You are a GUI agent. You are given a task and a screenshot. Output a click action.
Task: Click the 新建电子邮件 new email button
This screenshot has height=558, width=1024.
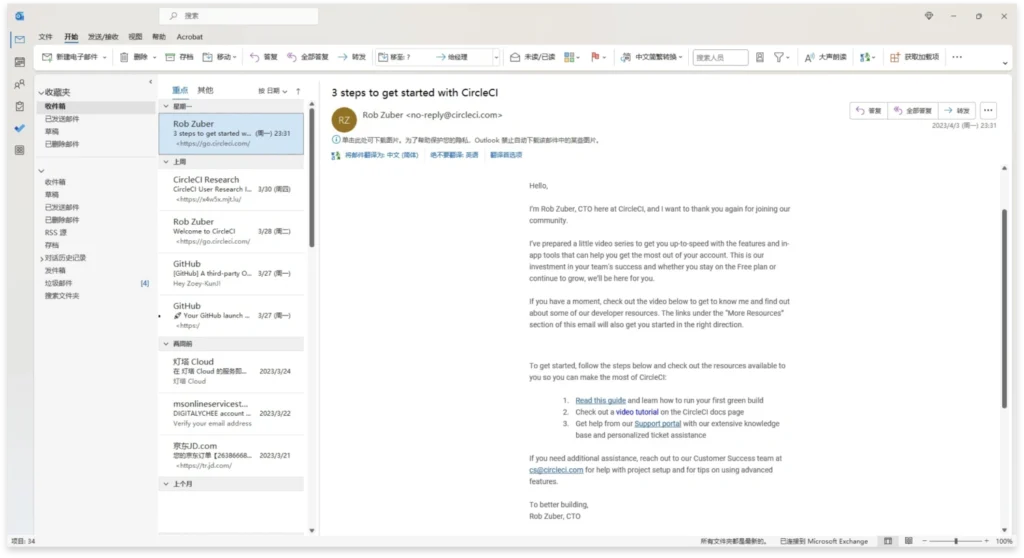70,57
